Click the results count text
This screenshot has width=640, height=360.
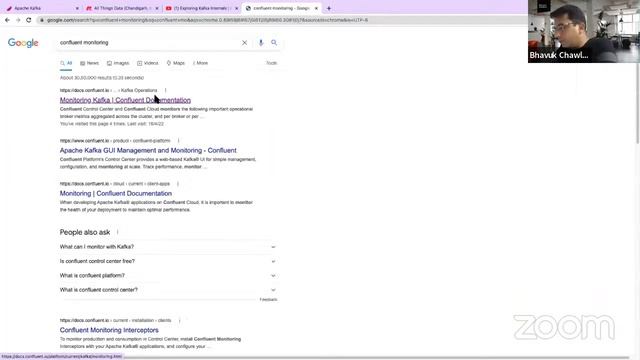point(102,78)
